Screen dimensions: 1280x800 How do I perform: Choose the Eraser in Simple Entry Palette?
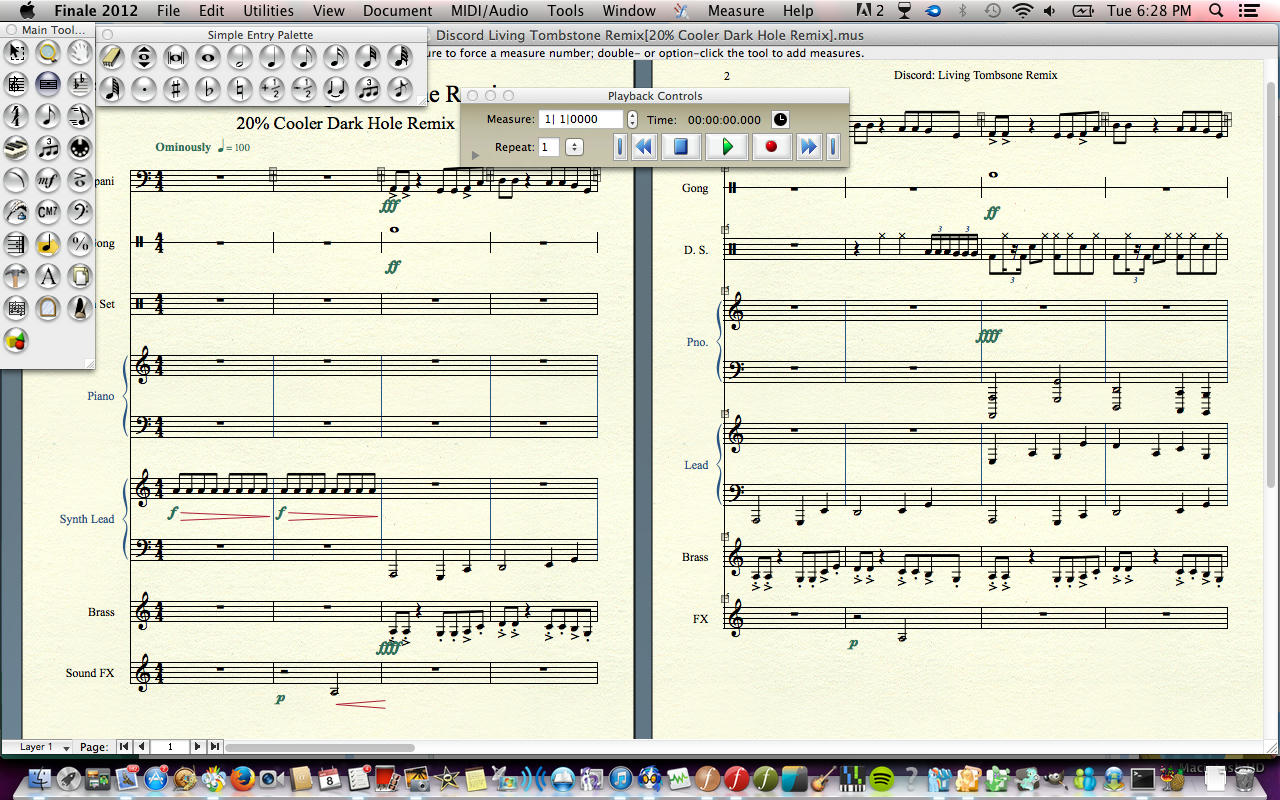point(111,57)
